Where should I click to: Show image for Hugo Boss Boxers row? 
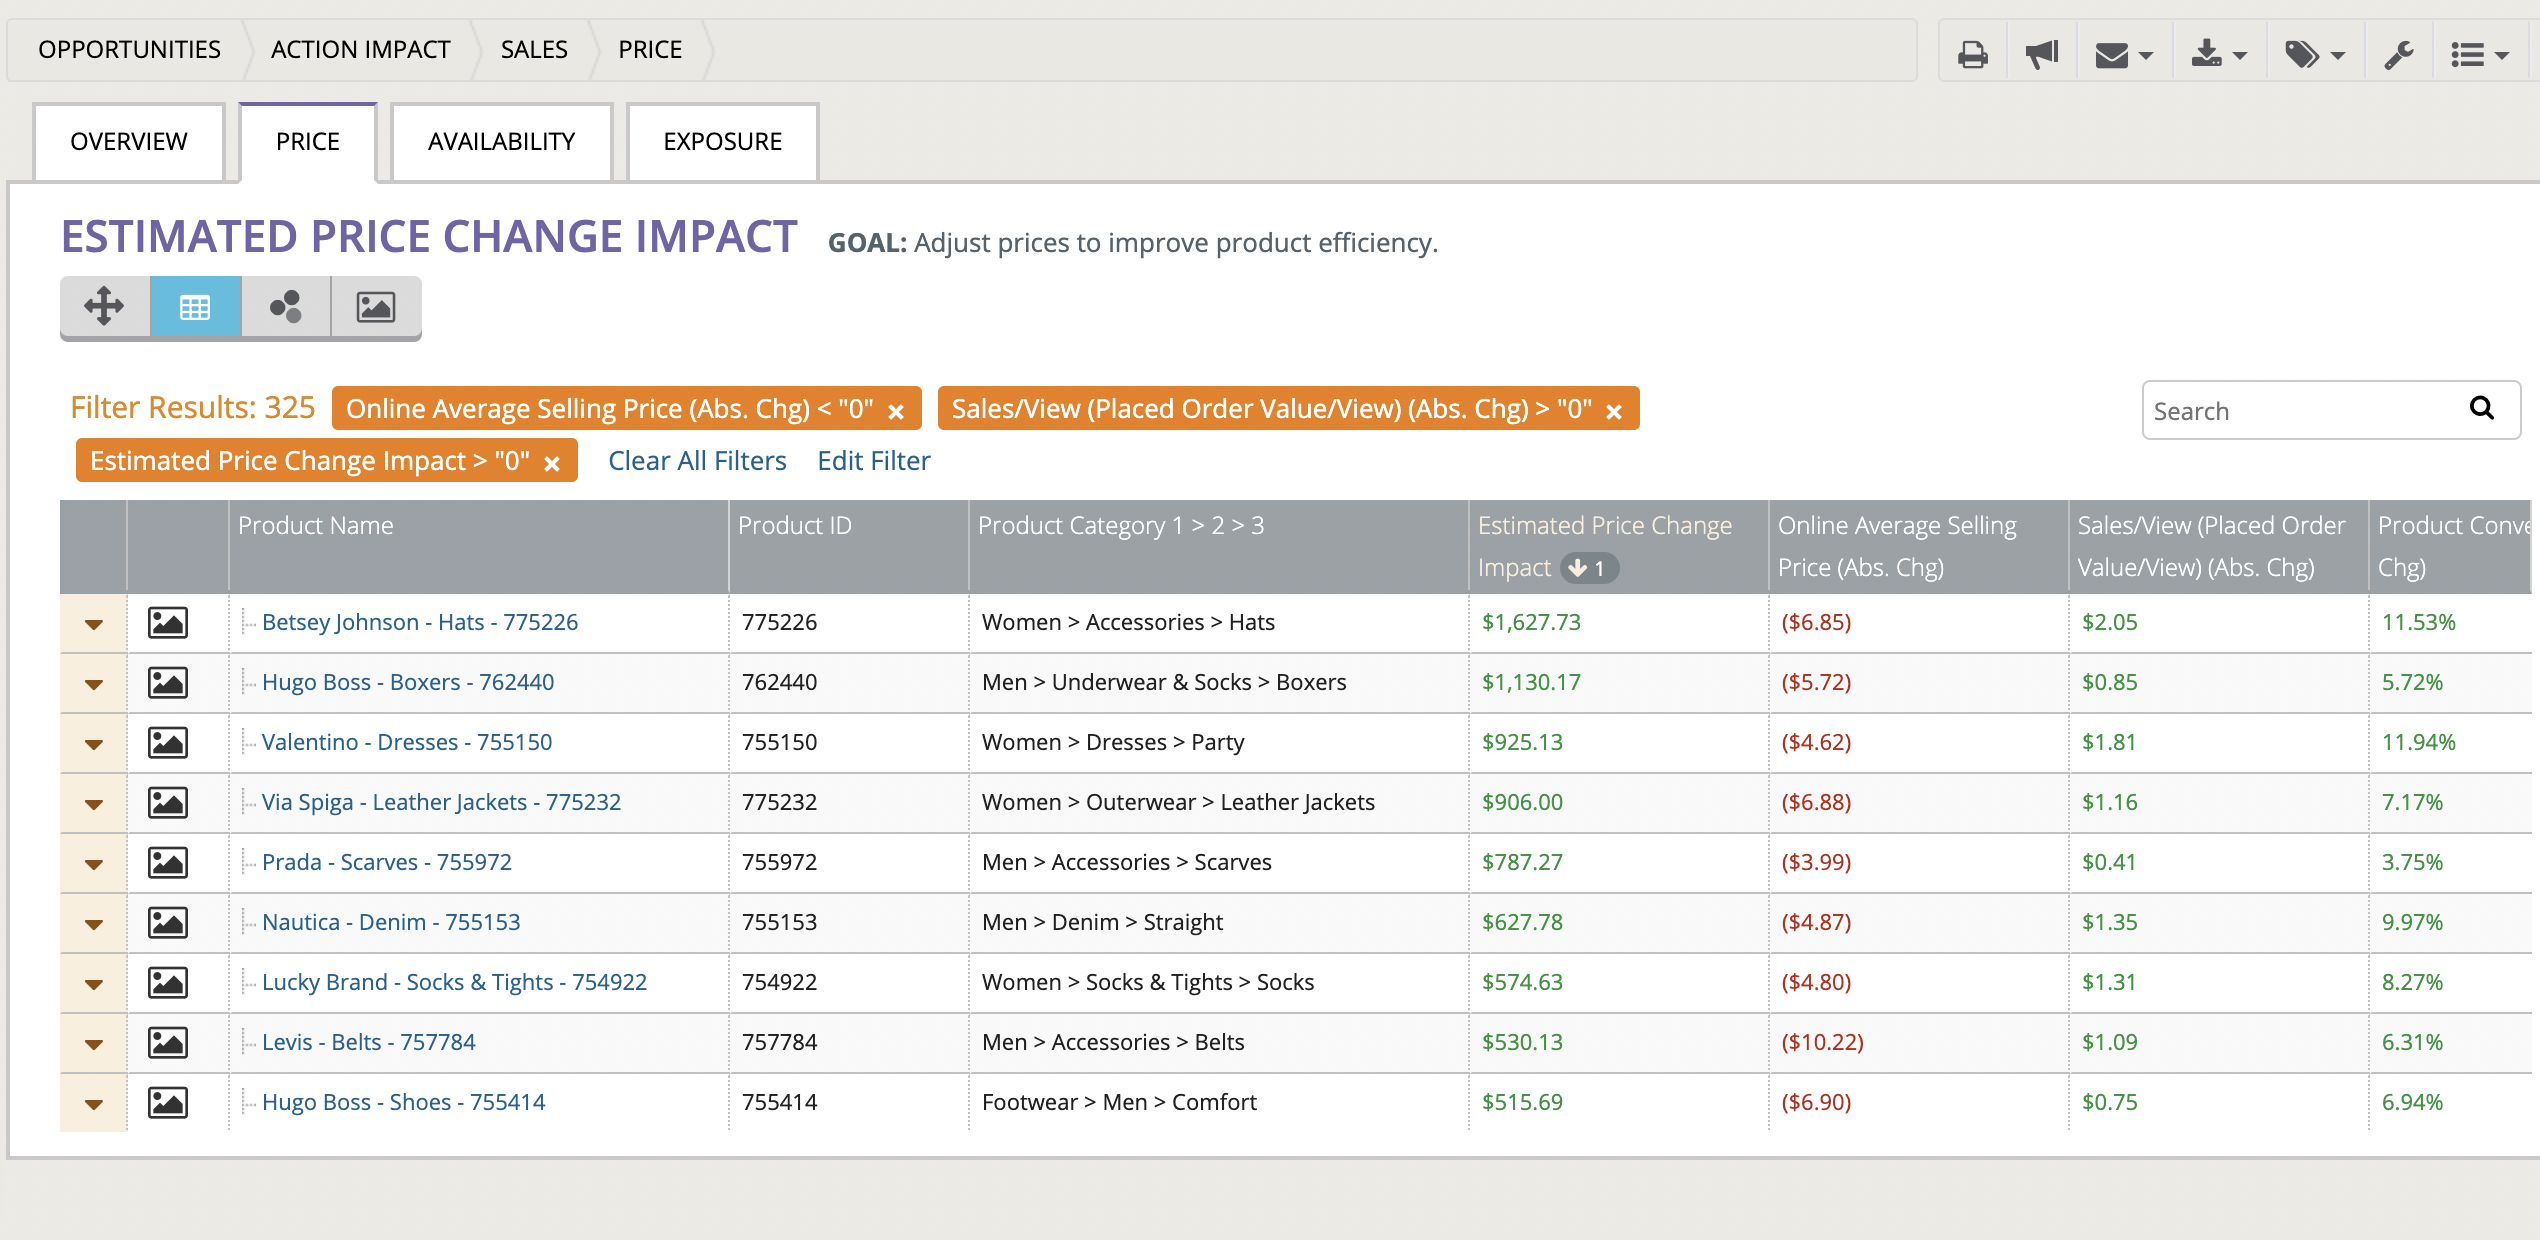pos(168,682)
